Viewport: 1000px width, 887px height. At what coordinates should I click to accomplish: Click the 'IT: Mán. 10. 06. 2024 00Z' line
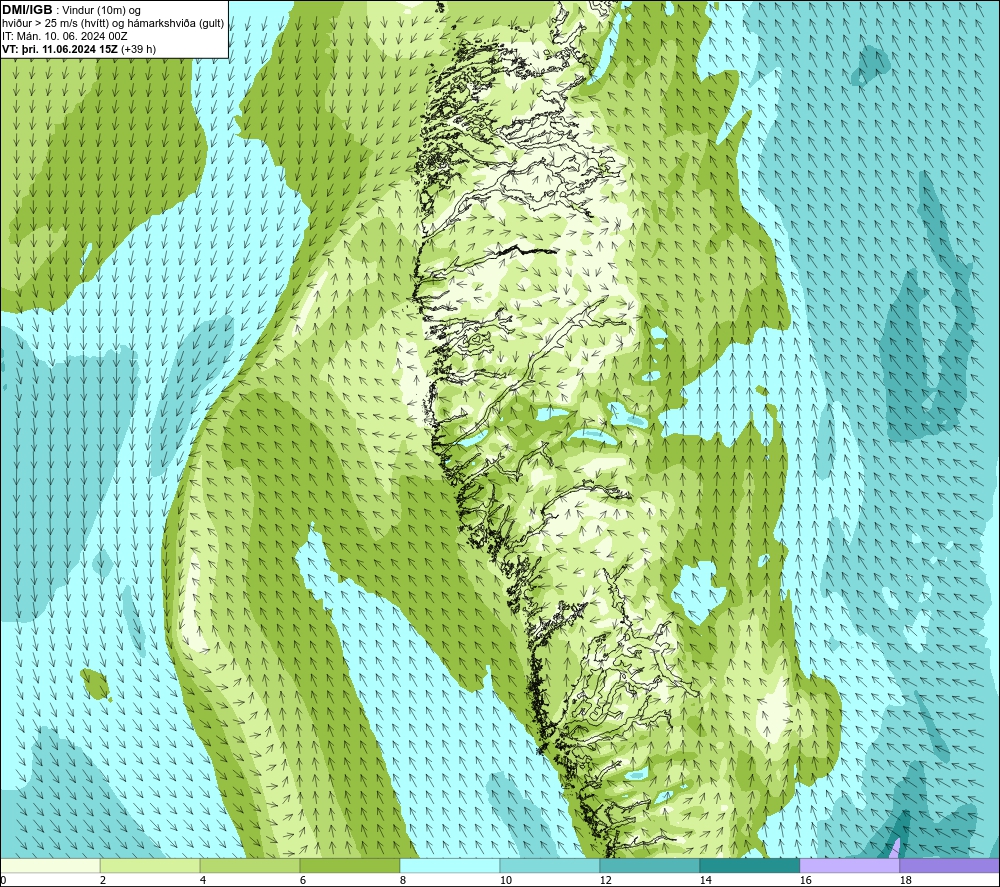[x=64, y=36]
